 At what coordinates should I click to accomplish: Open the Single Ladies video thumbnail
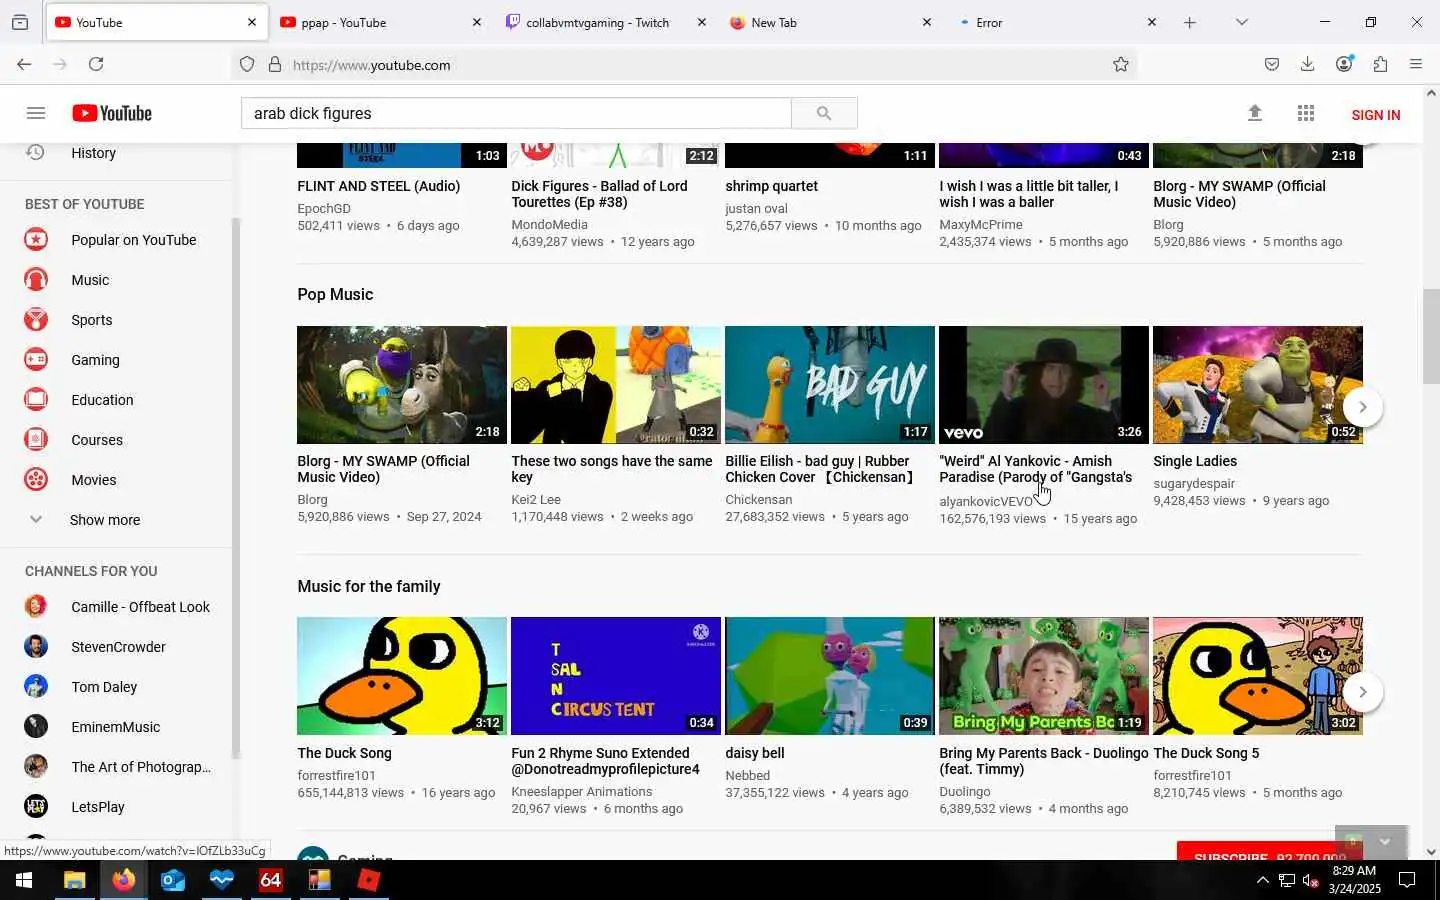point(1258,385)
